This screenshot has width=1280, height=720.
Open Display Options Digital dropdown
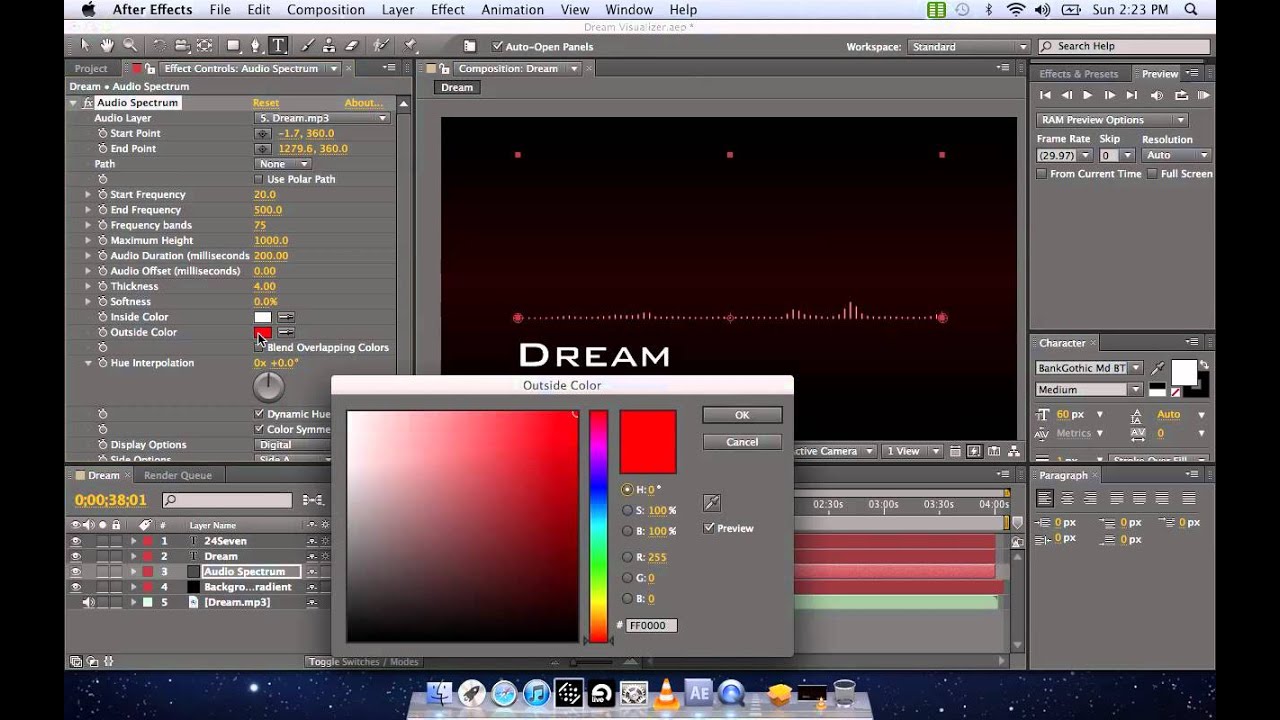[x=292, y=445]
